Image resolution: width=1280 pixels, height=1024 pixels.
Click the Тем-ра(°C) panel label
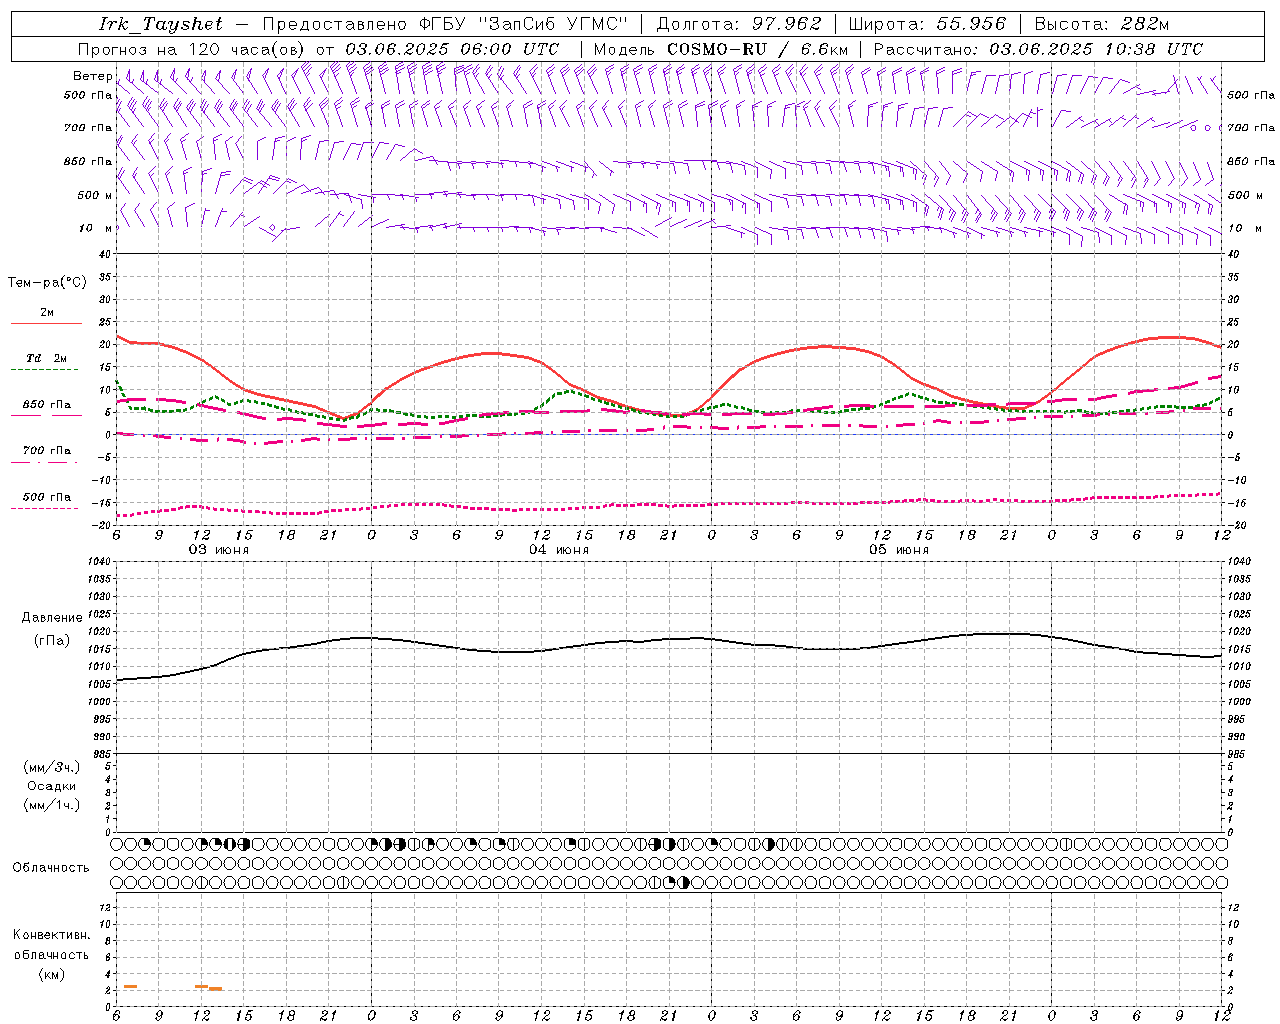coord(47,283)
